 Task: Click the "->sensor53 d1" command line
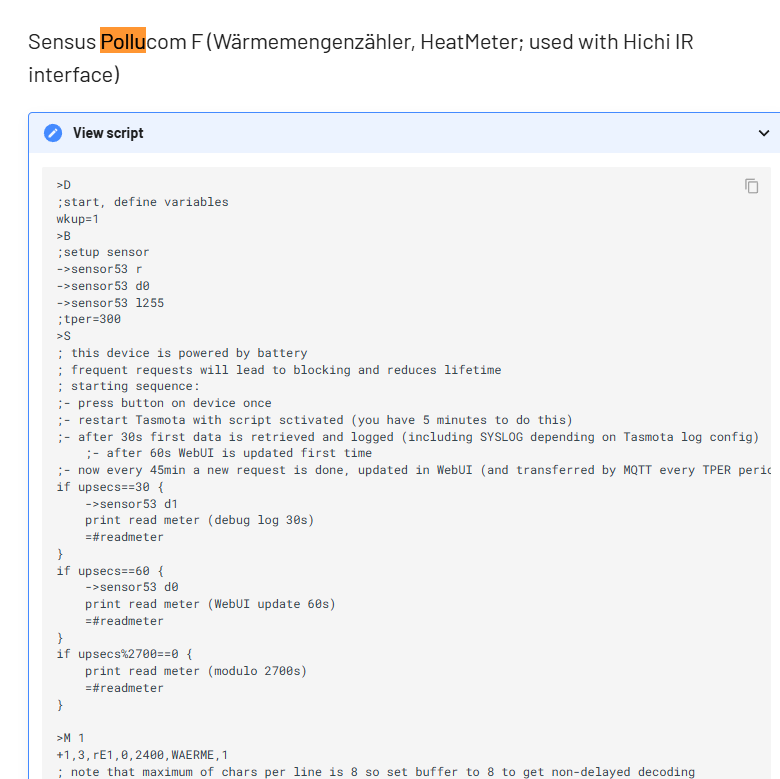(x=131, y=504)
